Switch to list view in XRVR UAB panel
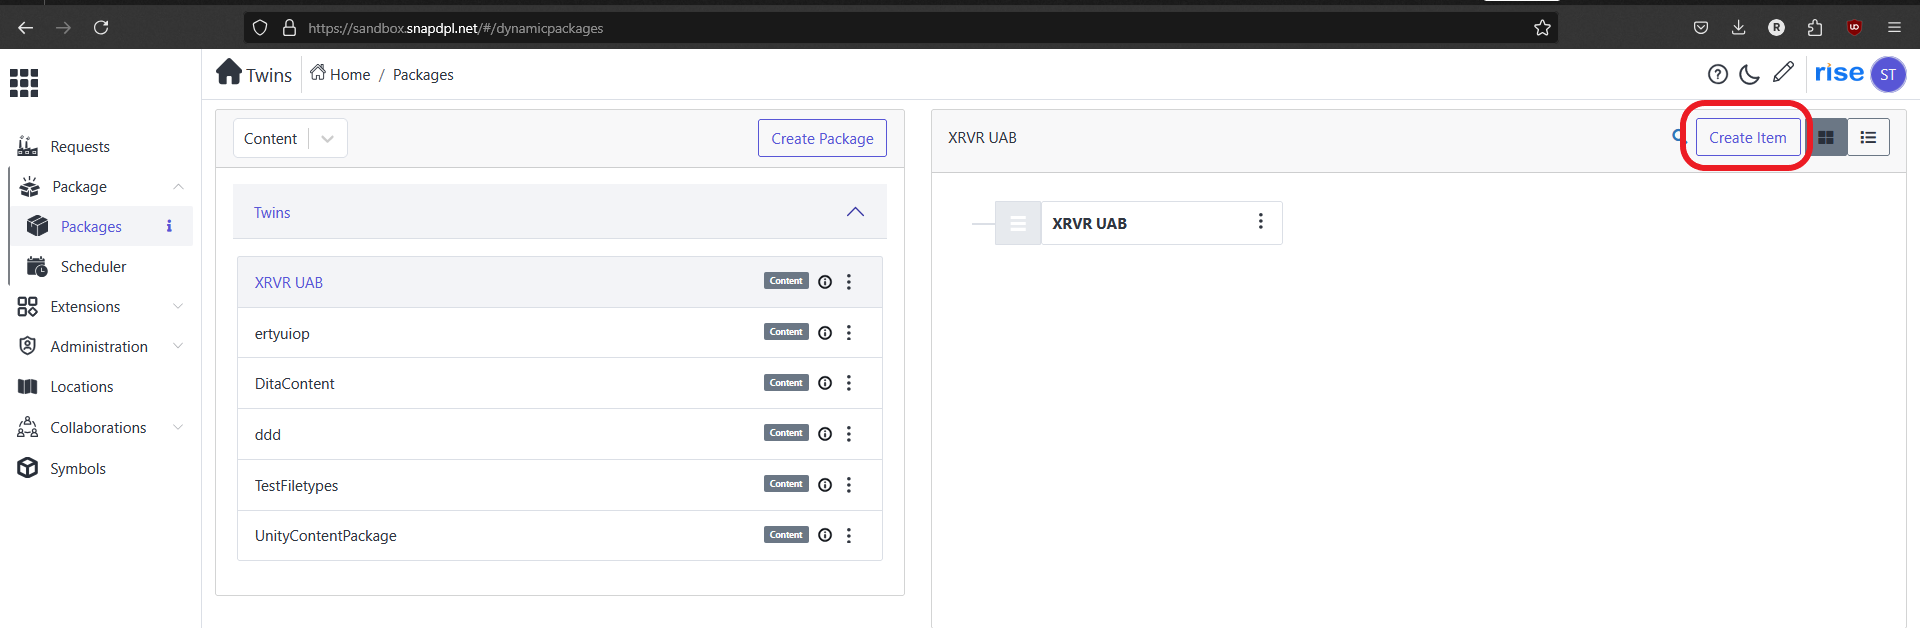This screenshot has height=628, width=1920. 1868,138
